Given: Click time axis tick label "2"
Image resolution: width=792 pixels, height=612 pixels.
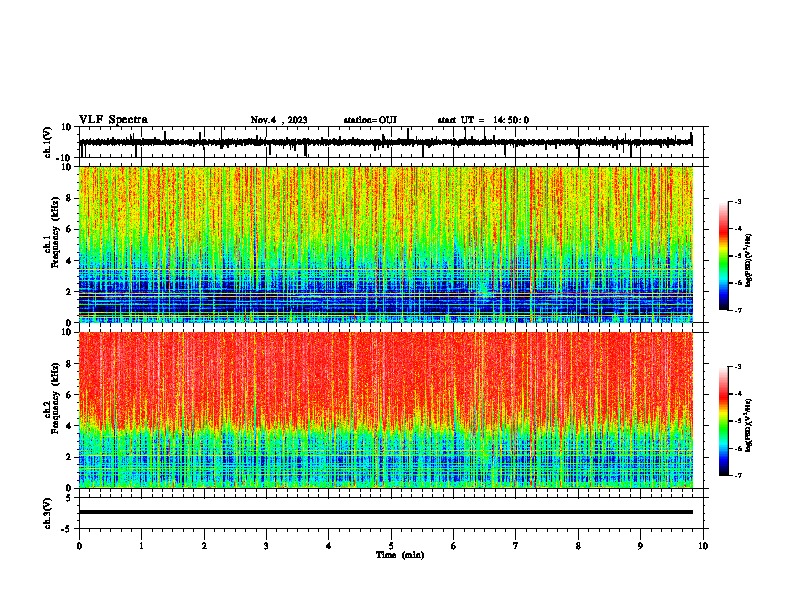Looking at the screenshot, I should pos(204,546).
